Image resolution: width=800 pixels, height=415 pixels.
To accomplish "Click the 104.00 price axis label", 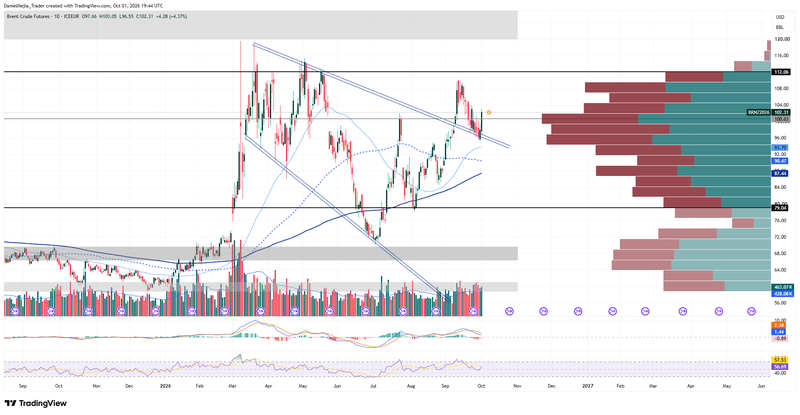I will coord(782,105).
